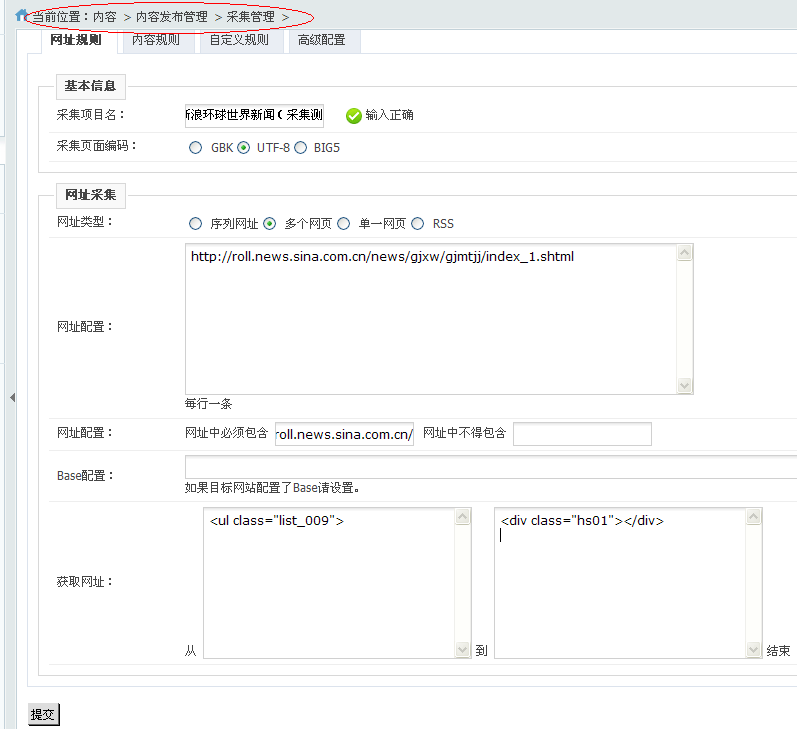The image size is (797, 729).
Task: Go to the 高级配置 tab
Action: [x=322, y=41]
